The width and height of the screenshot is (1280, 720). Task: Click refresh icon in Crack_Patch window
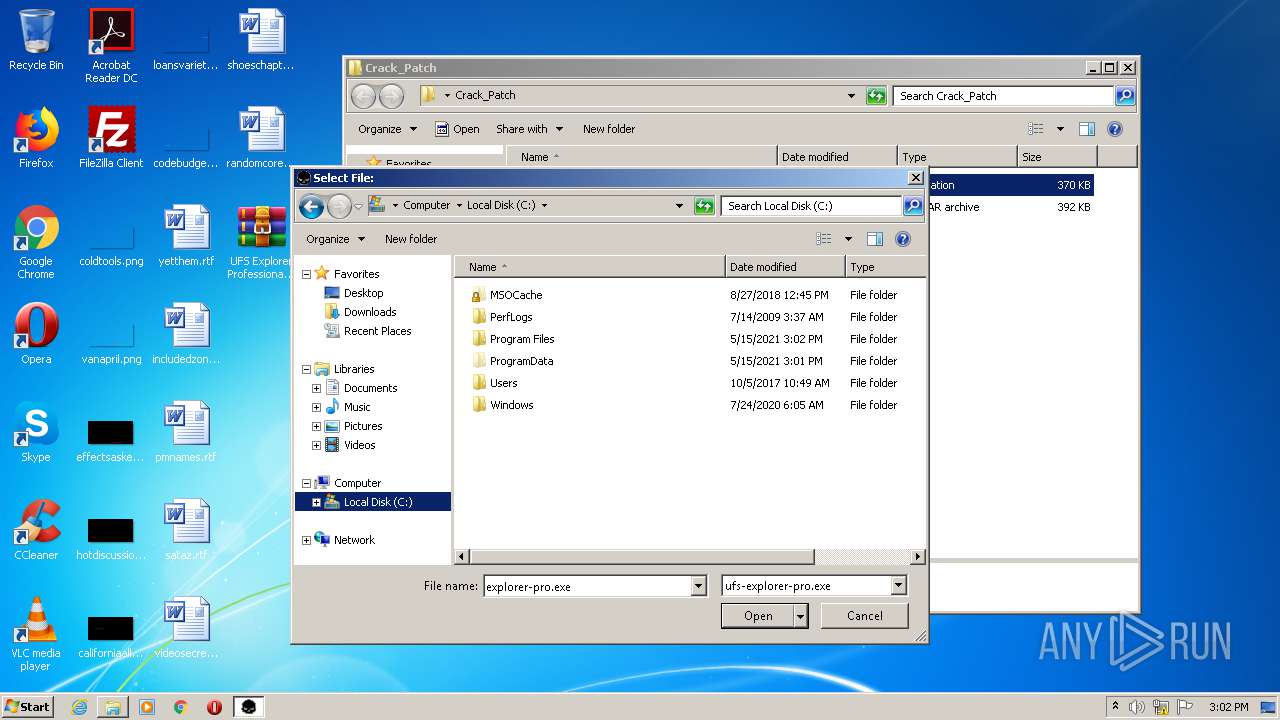coord(876,96)
